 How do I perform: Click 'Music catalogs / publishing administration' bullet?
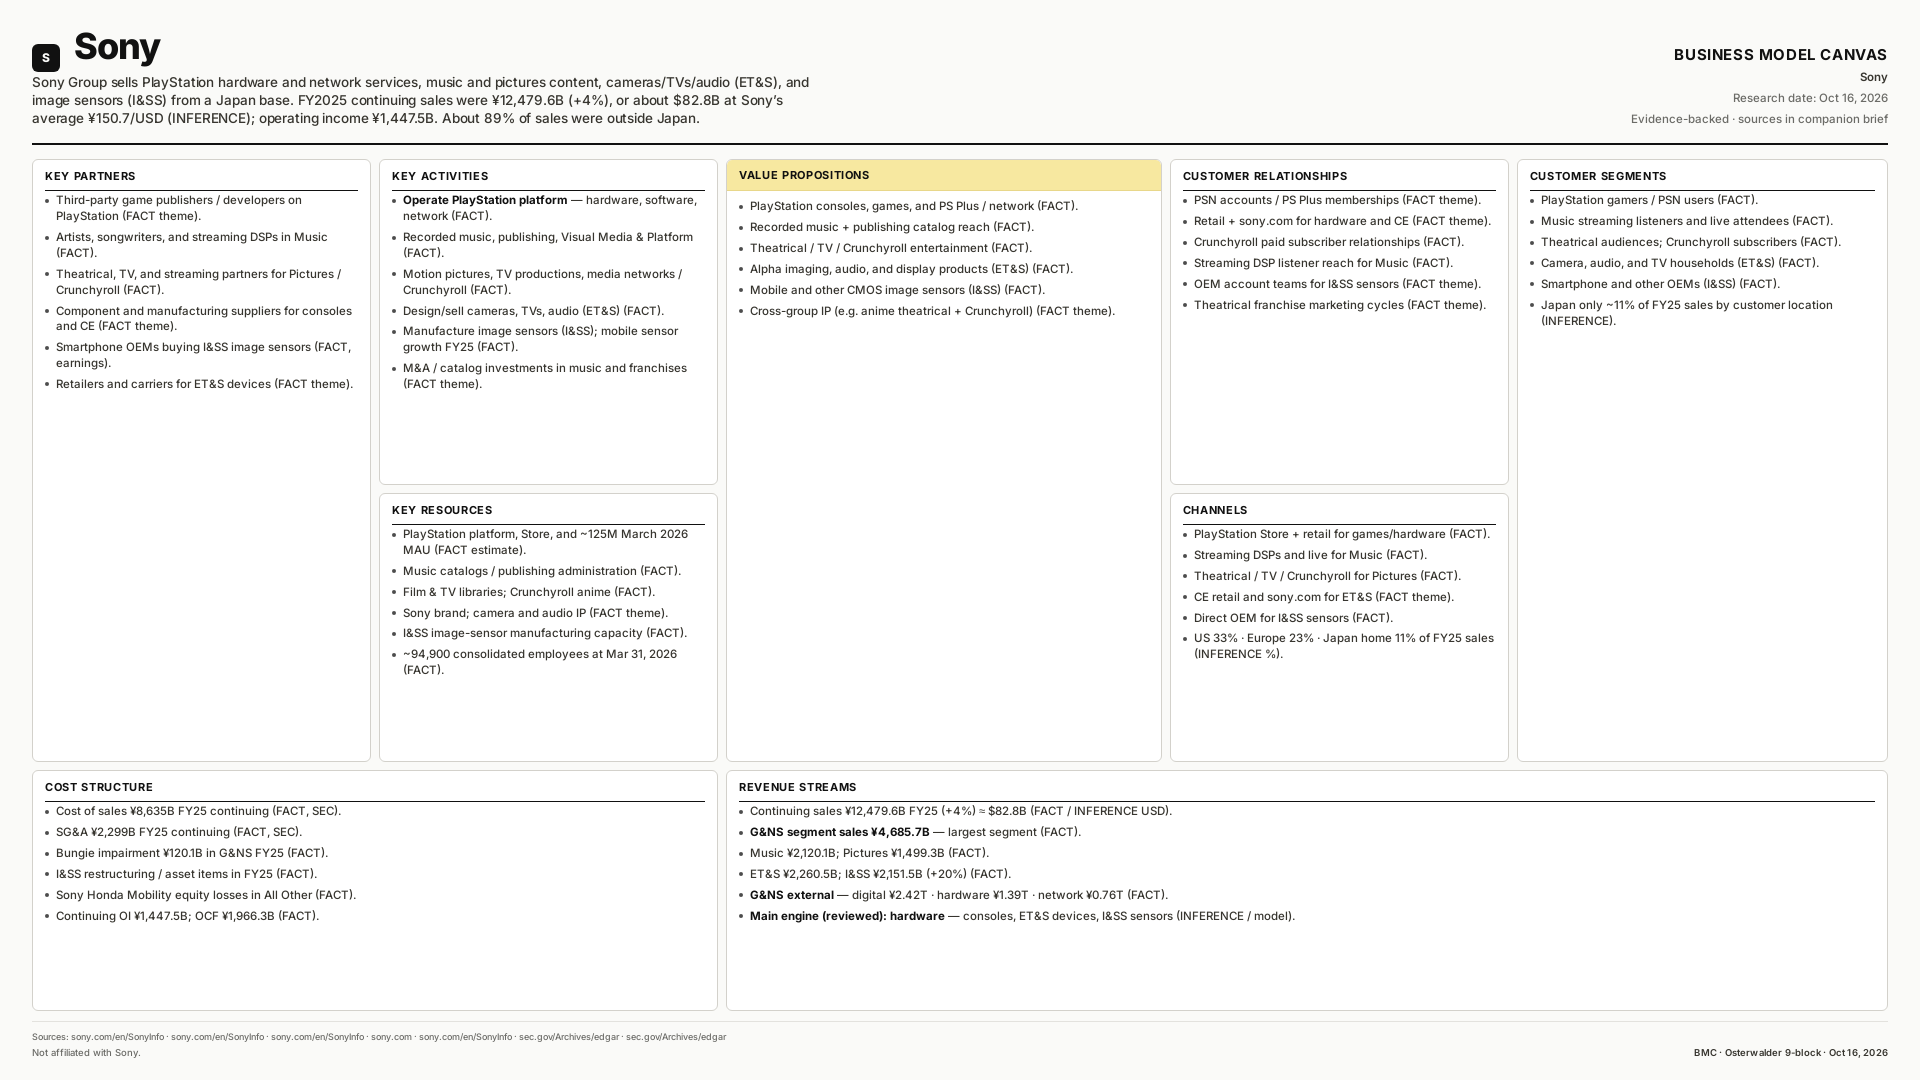point(542,571)
